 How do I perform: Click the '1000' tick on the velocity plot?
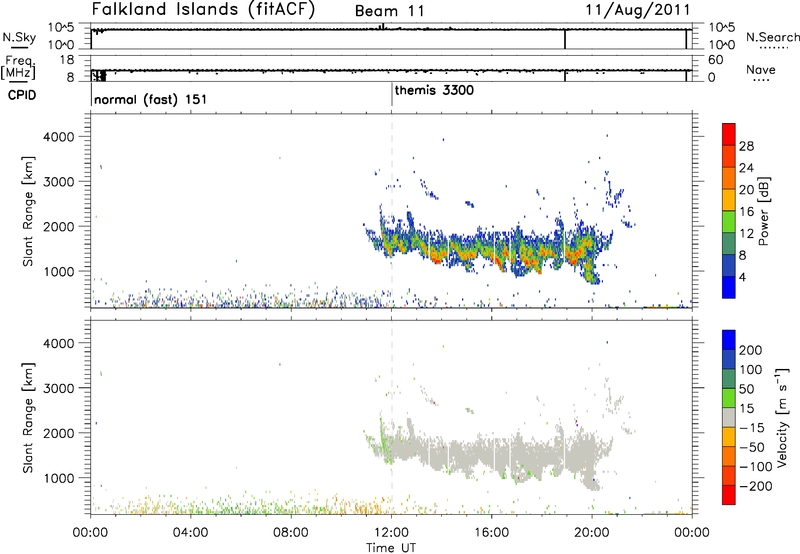click(x=59, y=478)
